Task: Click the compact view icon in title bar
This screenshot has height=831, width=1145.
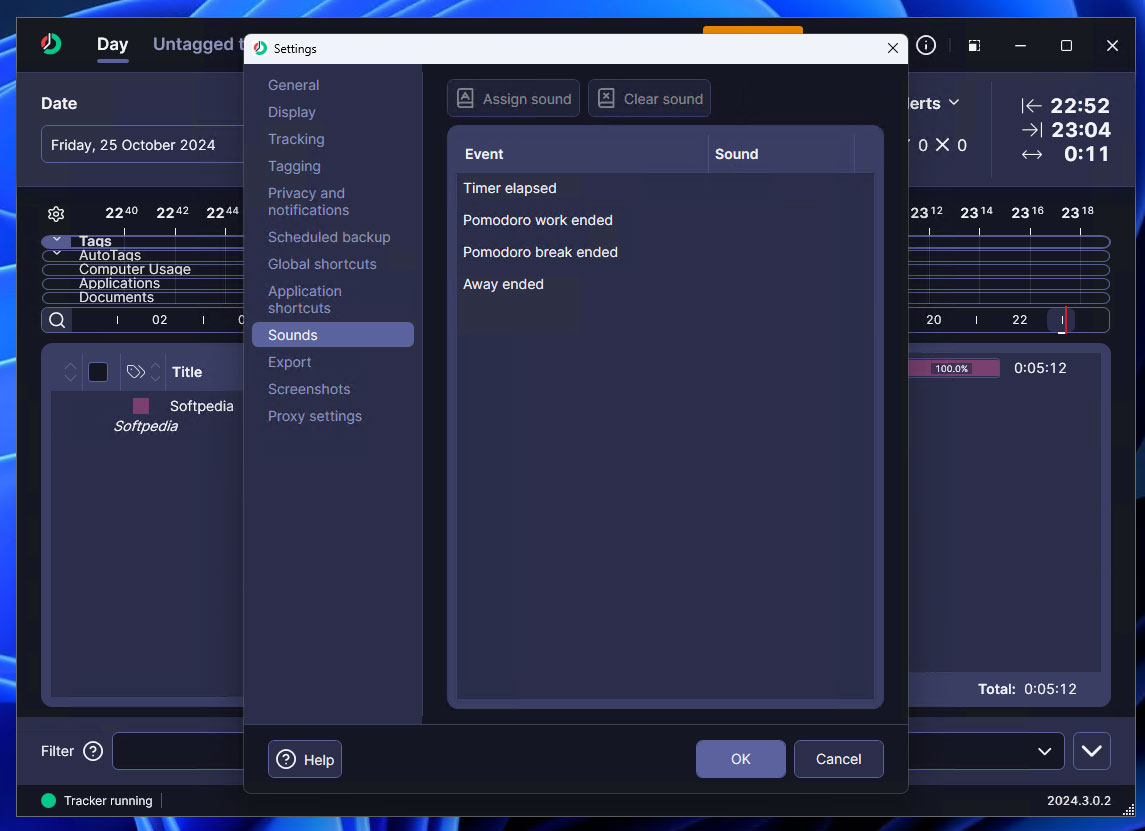Action: tap(974, 46)
